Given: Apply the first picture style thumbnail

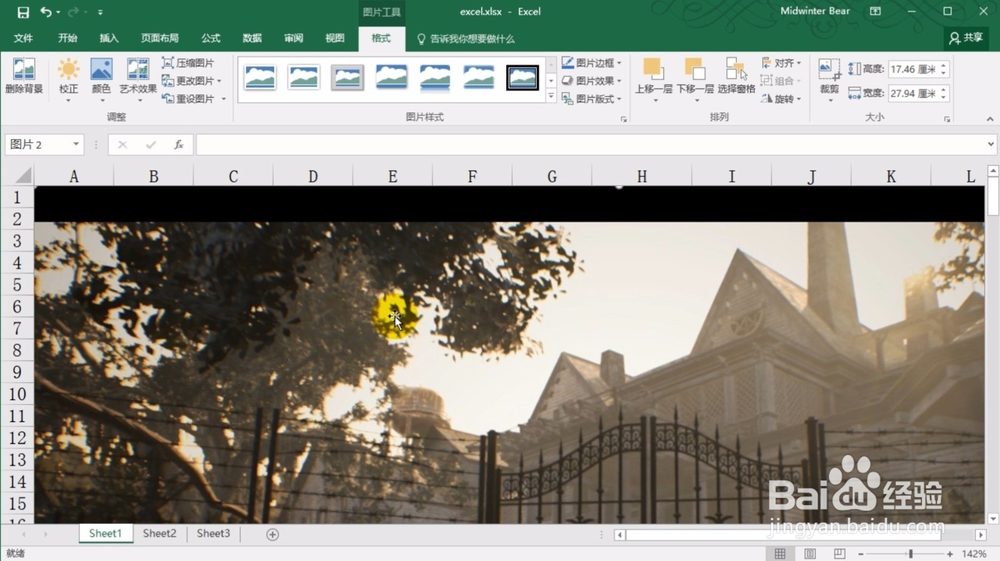Looking at the screenshot, I should [260, 78].
